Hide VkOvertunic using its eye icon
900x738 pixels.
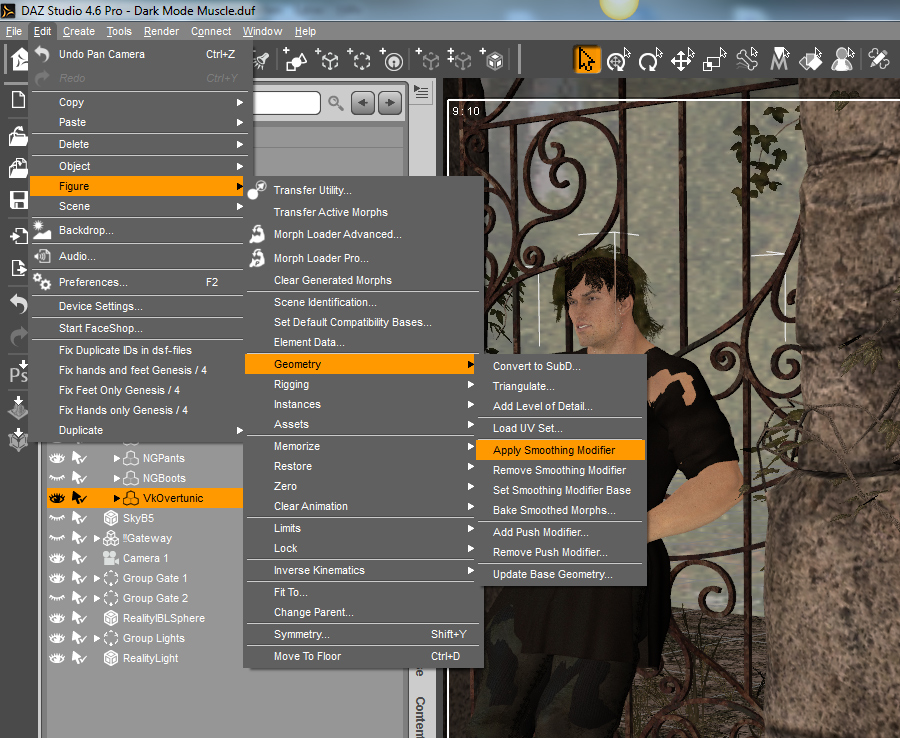(57, 498)
